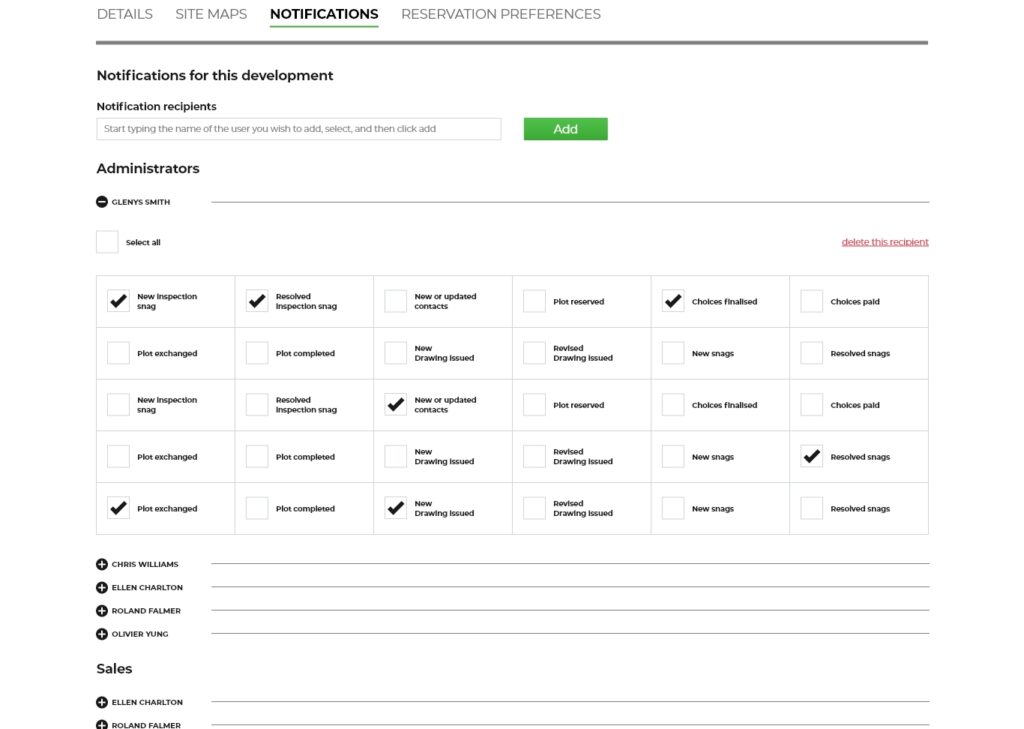Screen dimensions: 1024x729
Task: Open the Details tab
Action: tap(125, 14)
